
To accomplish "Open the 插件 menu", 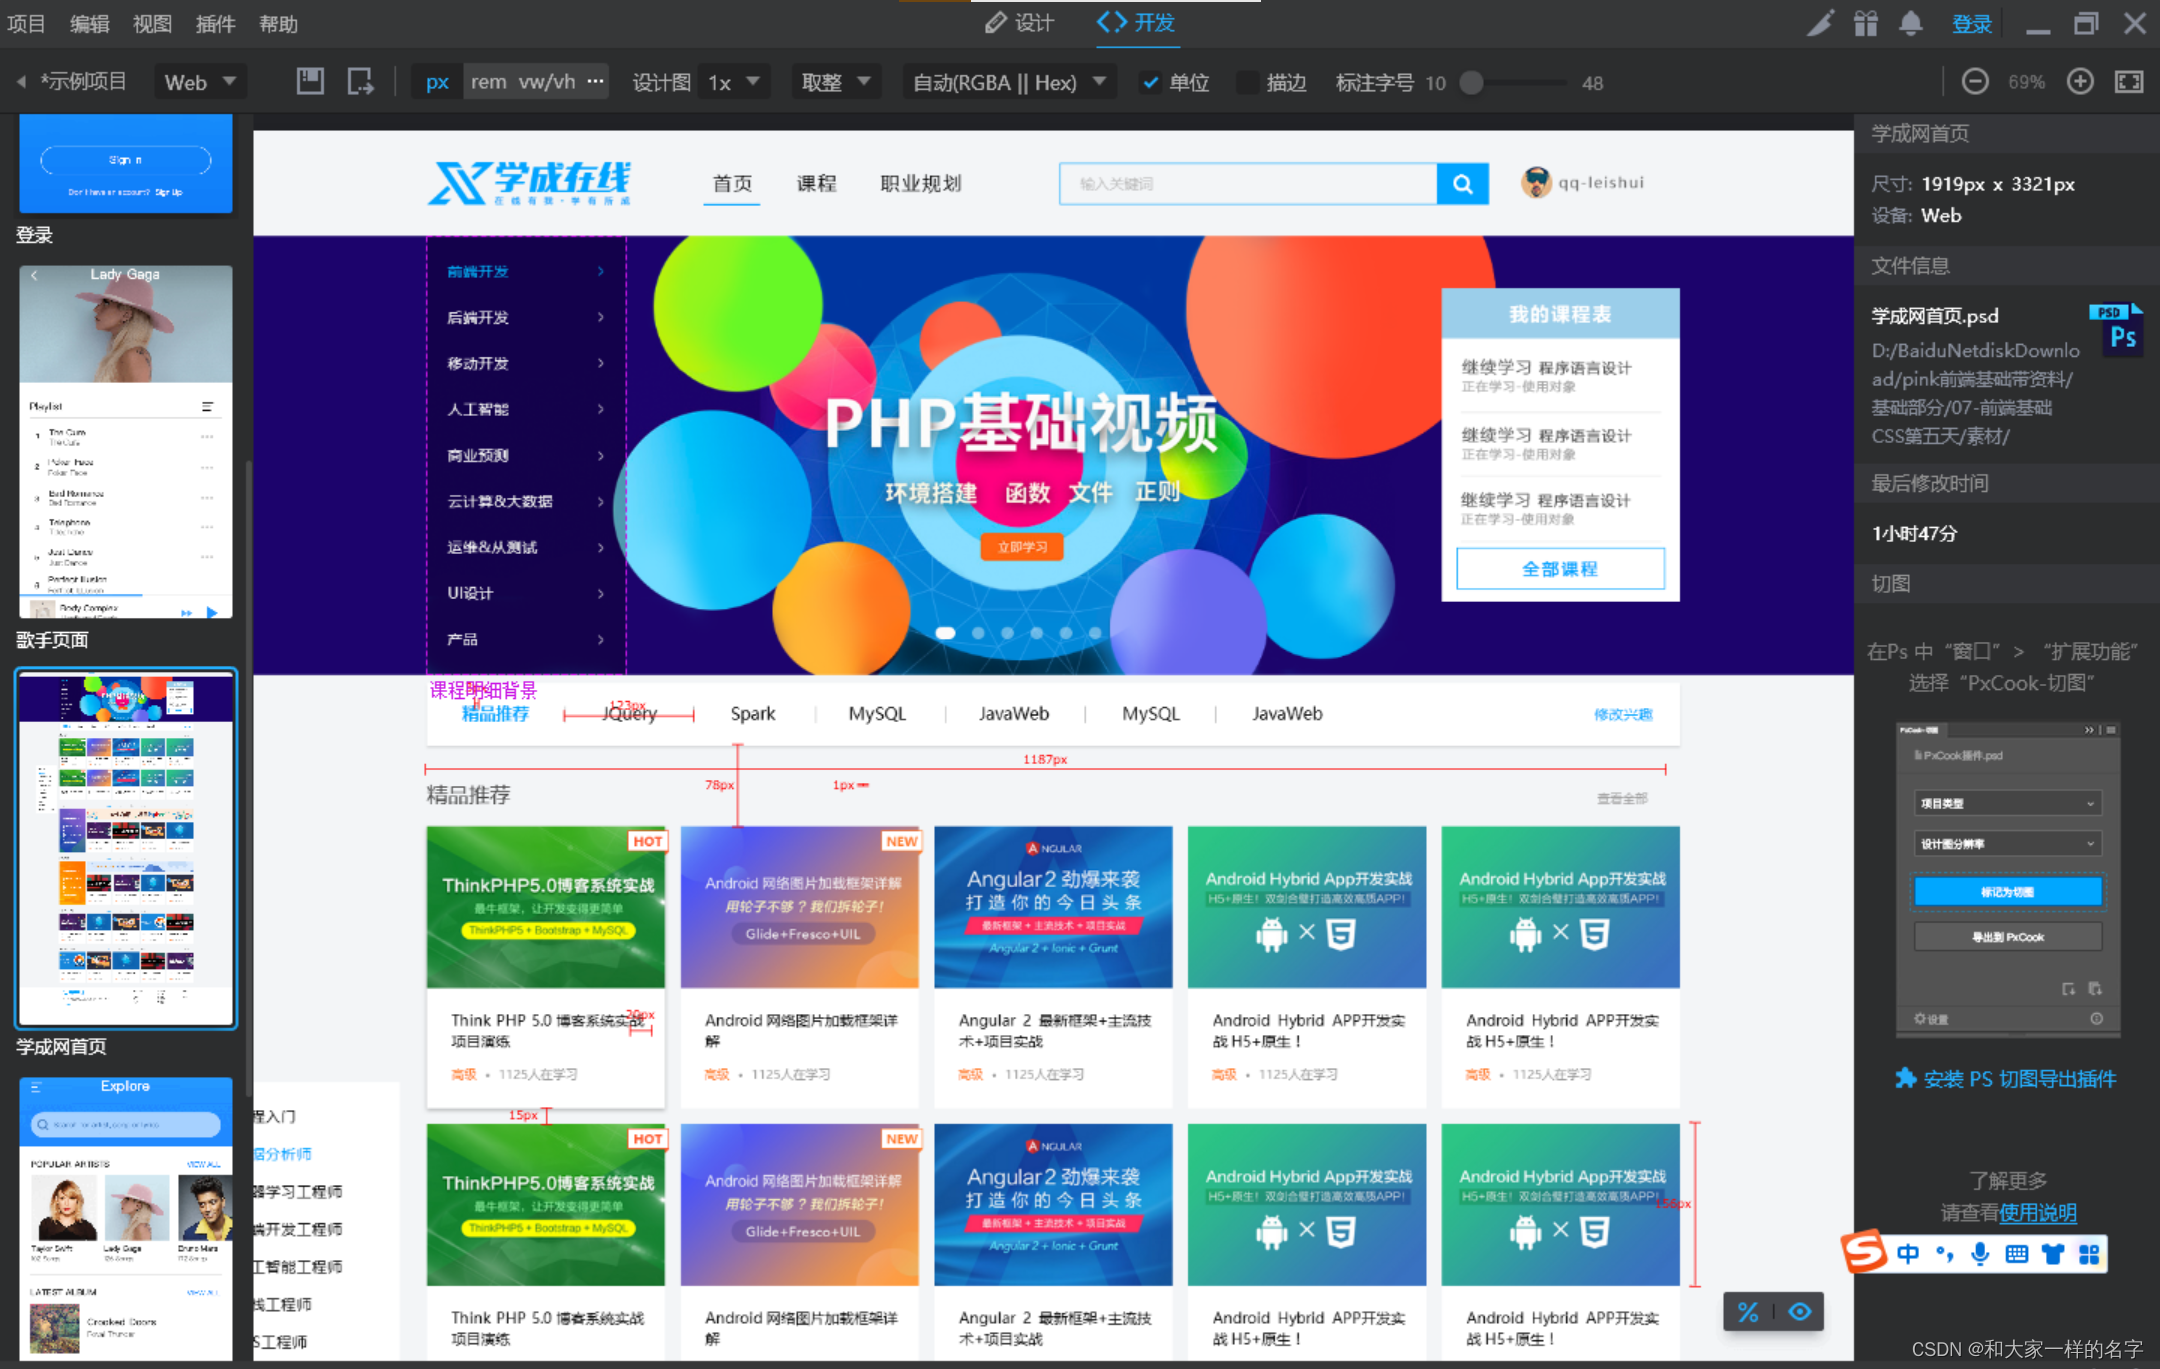I will tap(215, 24).
